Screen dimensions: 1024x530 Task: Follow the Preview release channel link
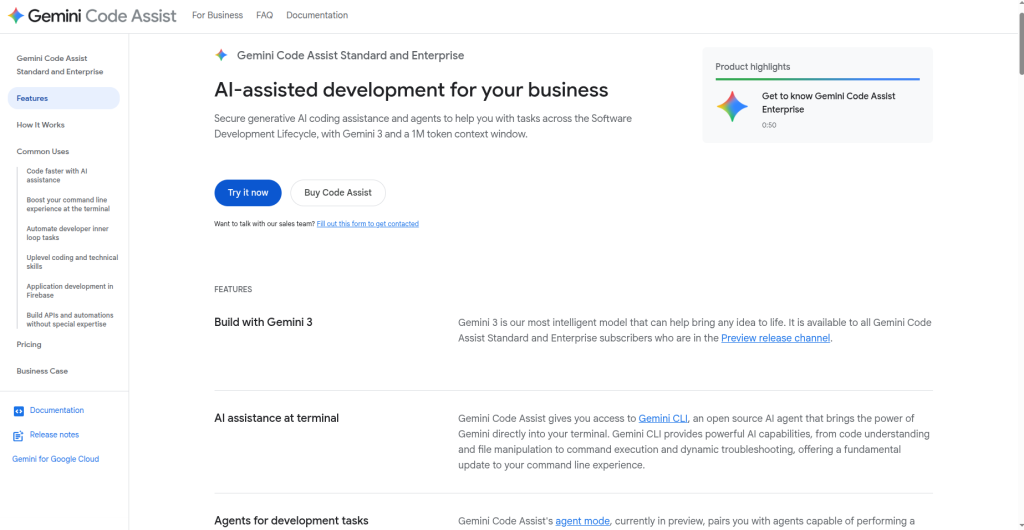pyautogui.click(x=775, y=338)
